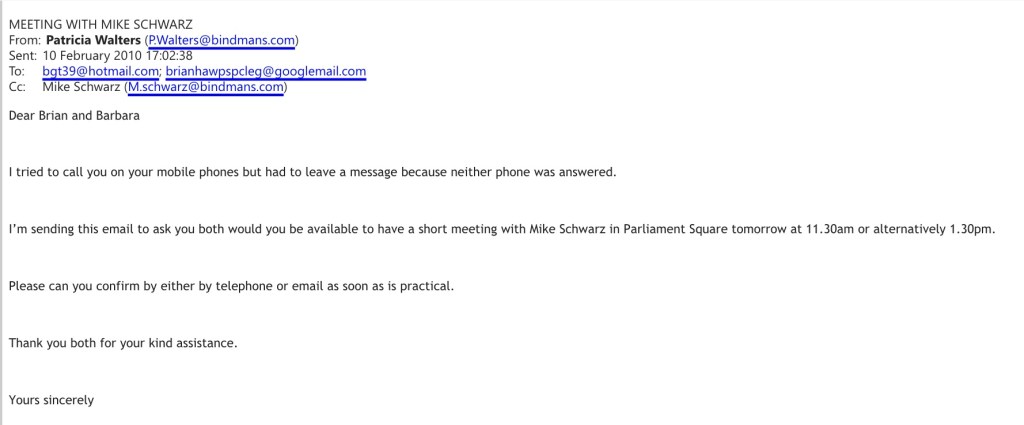Click the Thank you both line

pyautogui.click(x=122, y=344)
